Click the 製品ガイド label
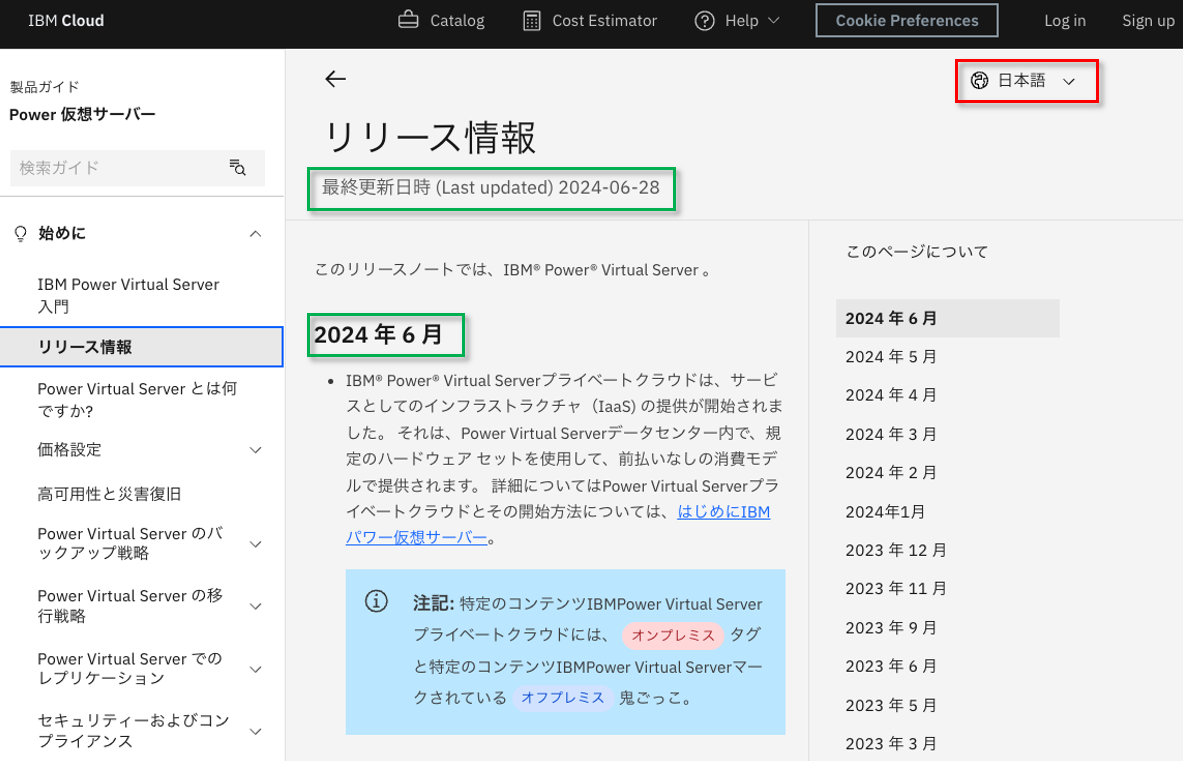Image resolution: width=1183 pixels, height=761 pixels. click(45, 87)
